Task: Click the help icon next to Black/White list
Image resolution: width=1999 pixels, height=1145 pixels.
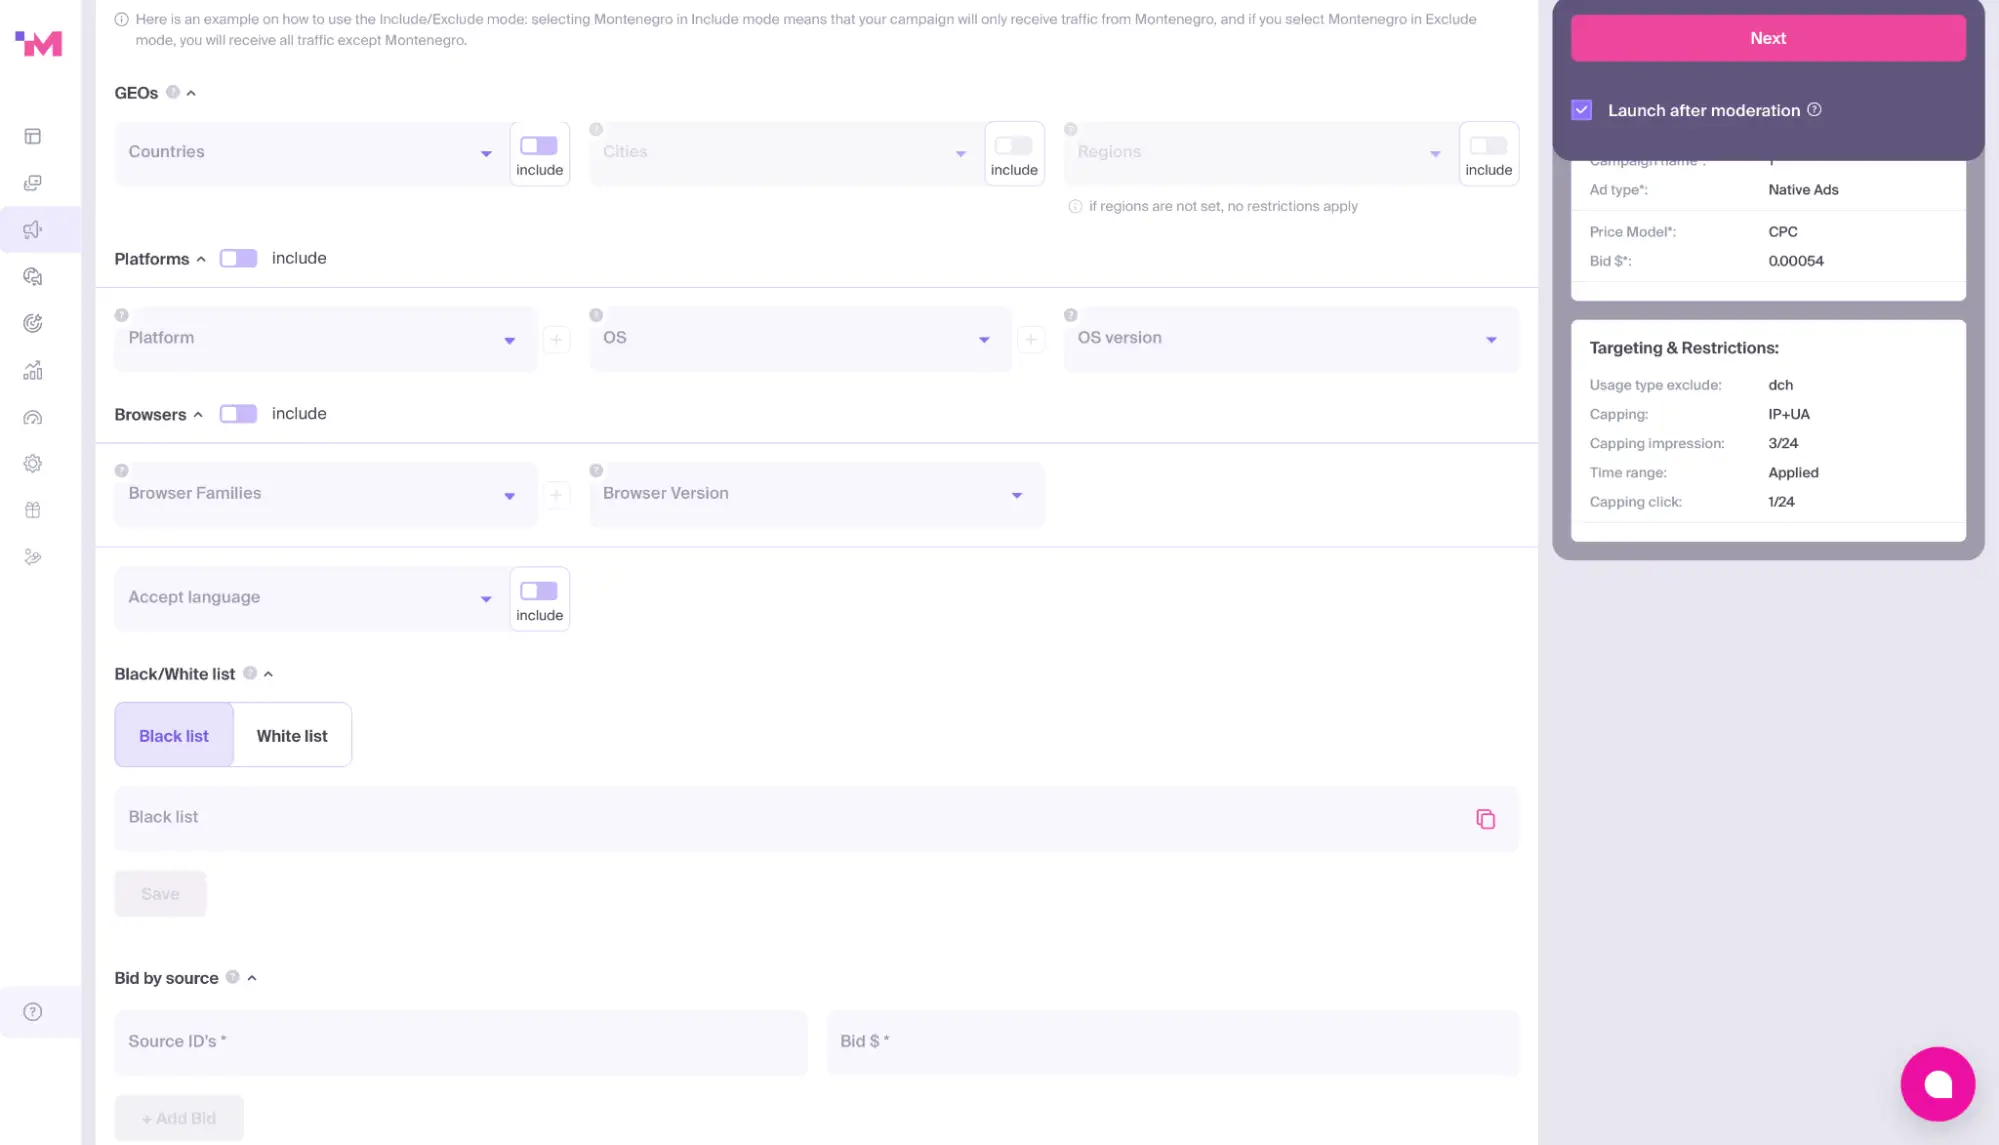Action: pos(250,673)
